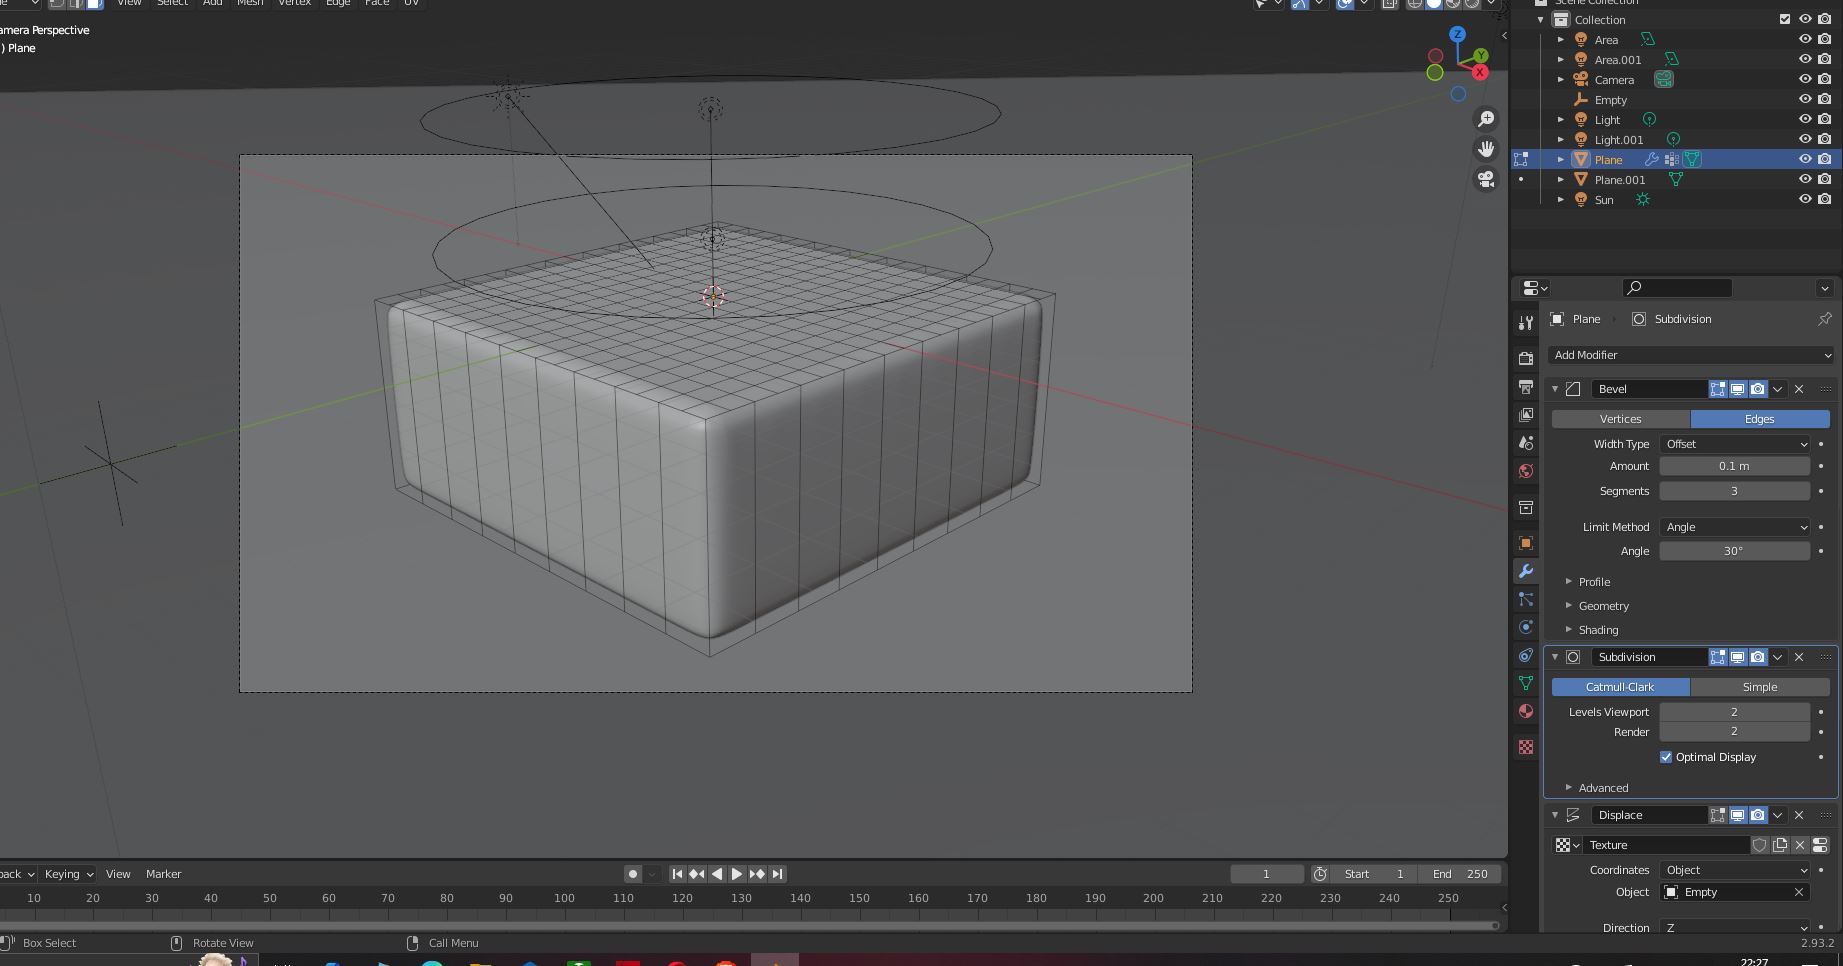Open the Material properties sphere icon
The width and height of the screenshot is (1843, 966).
click(1525, 711)
